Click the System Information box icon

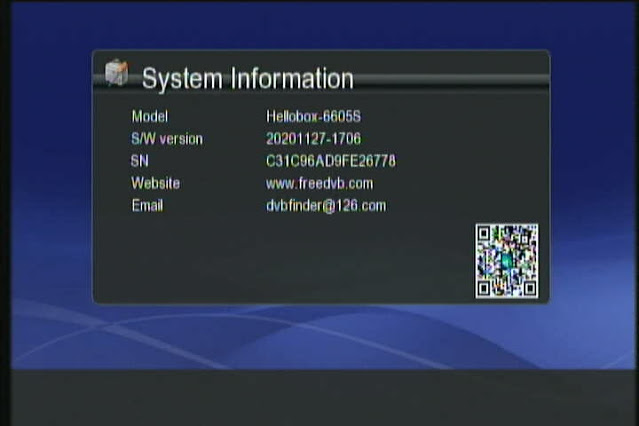point(117,73)
